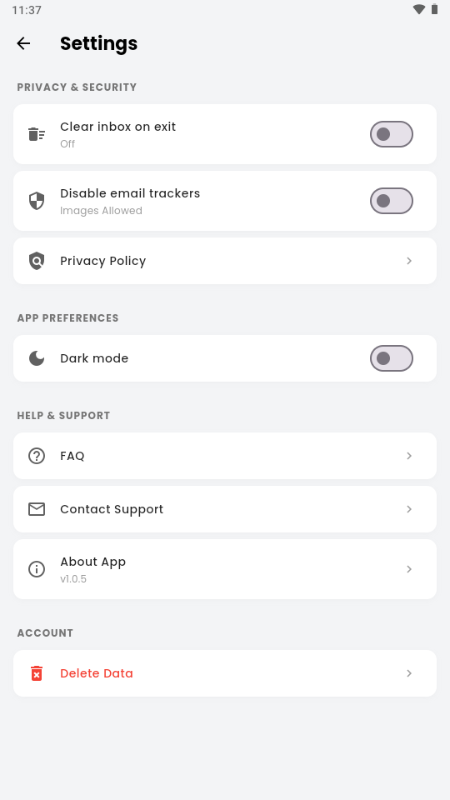Click the crescent moon Dark mode icon

36,358
